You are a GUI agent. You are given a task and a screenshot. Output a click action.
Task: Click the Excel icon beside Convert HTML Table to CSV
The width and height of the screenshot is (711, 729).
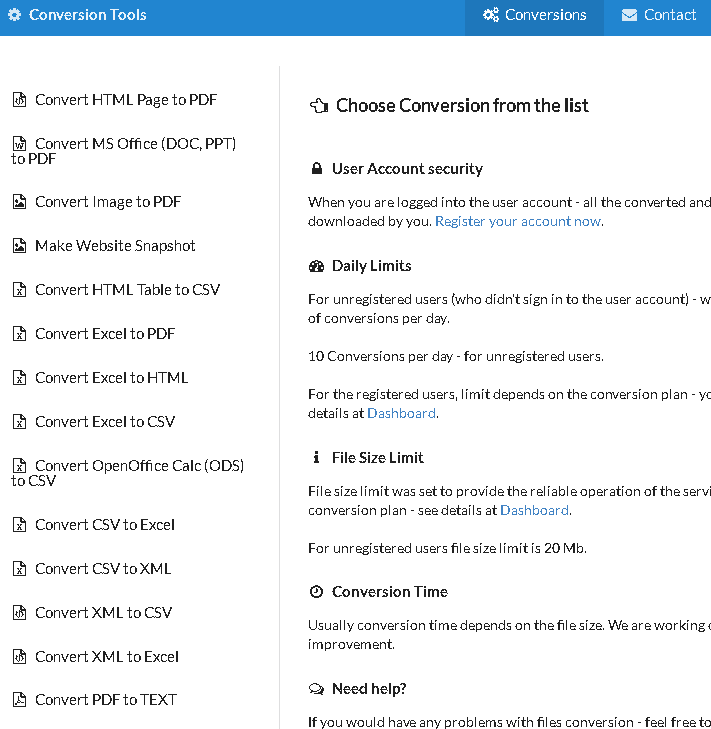[x=19, y=290]
